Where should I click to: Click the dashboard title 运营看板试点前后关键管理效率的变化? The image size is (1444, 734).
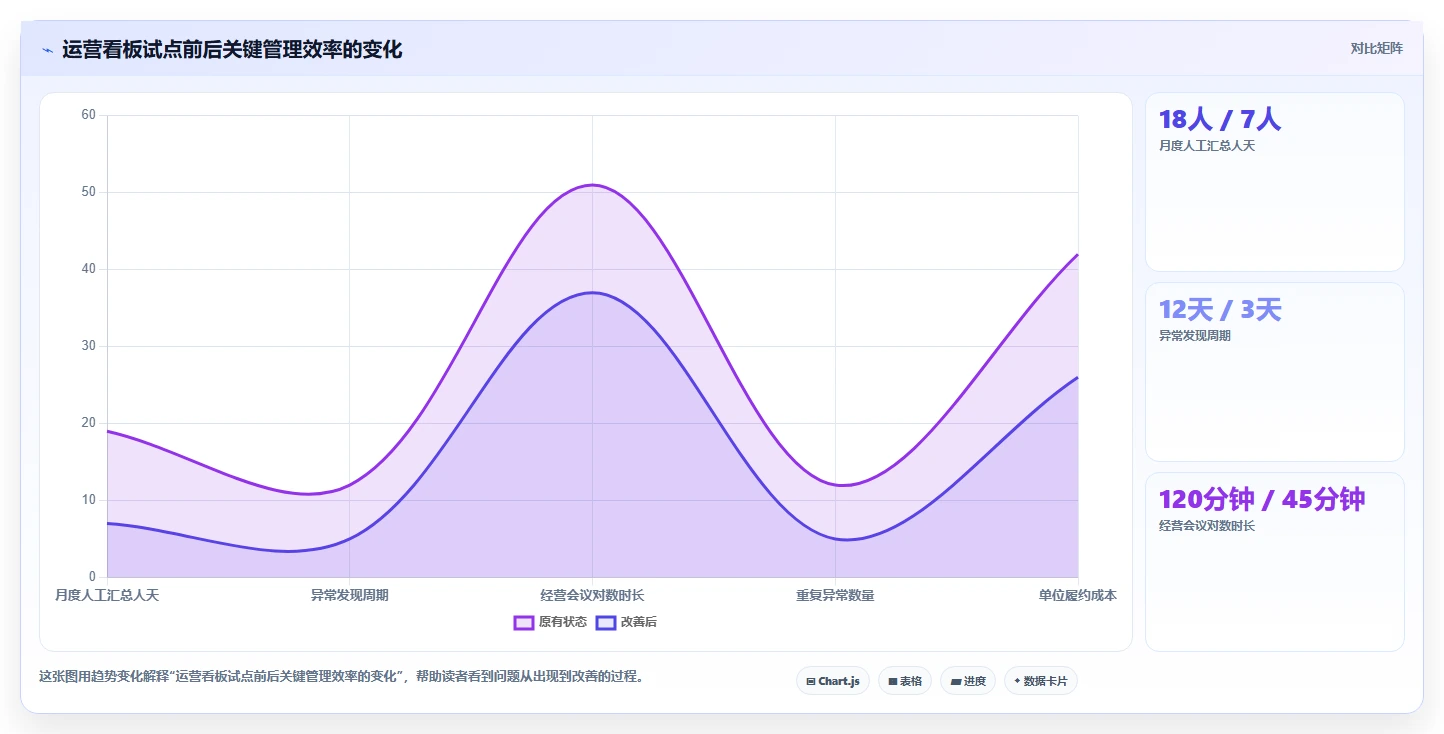coord(232,49)
